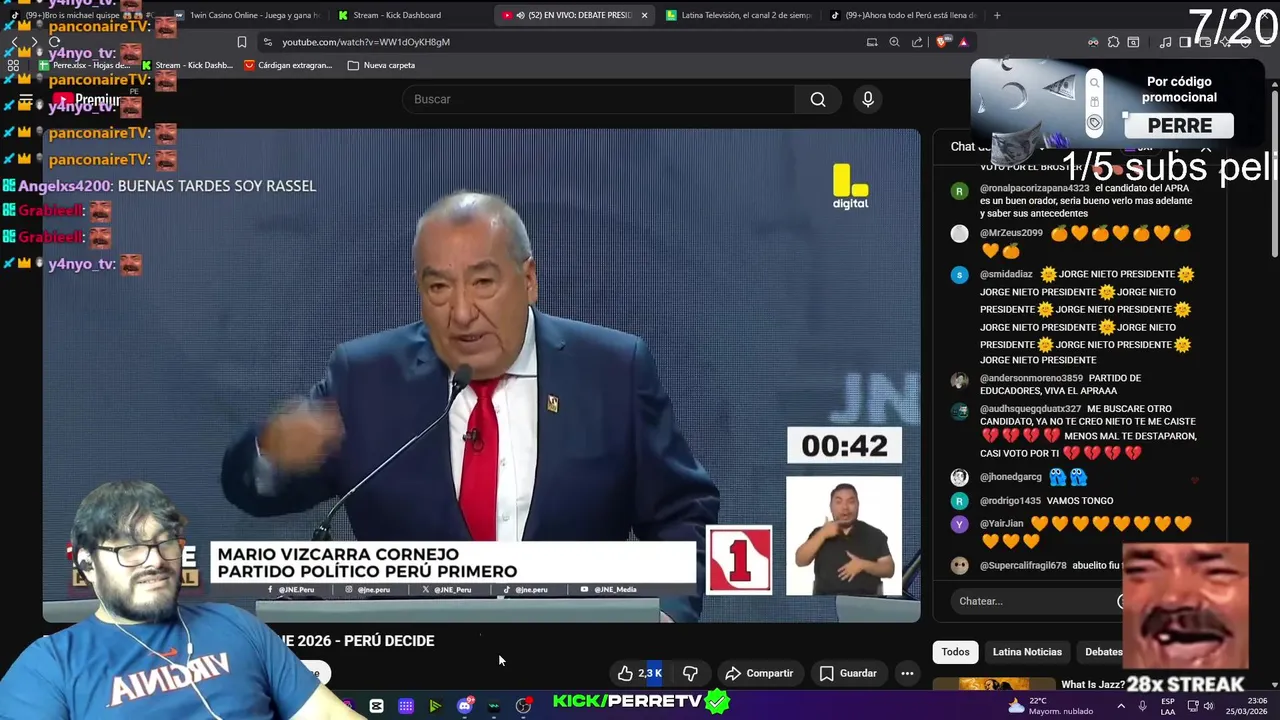The image size is (1280, 720).
Task: Select the Debates filter chip
Action: tap(1104, 652)
